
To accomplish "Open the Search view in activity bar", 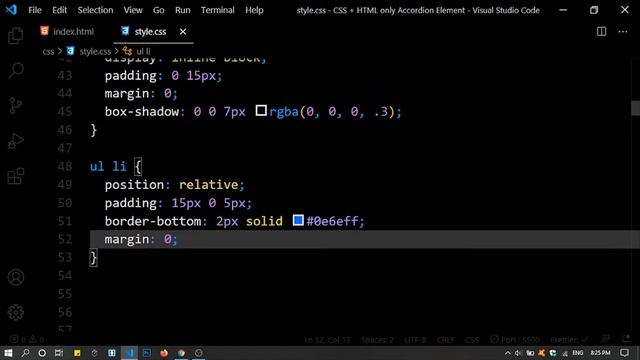I will pos(16,71).
